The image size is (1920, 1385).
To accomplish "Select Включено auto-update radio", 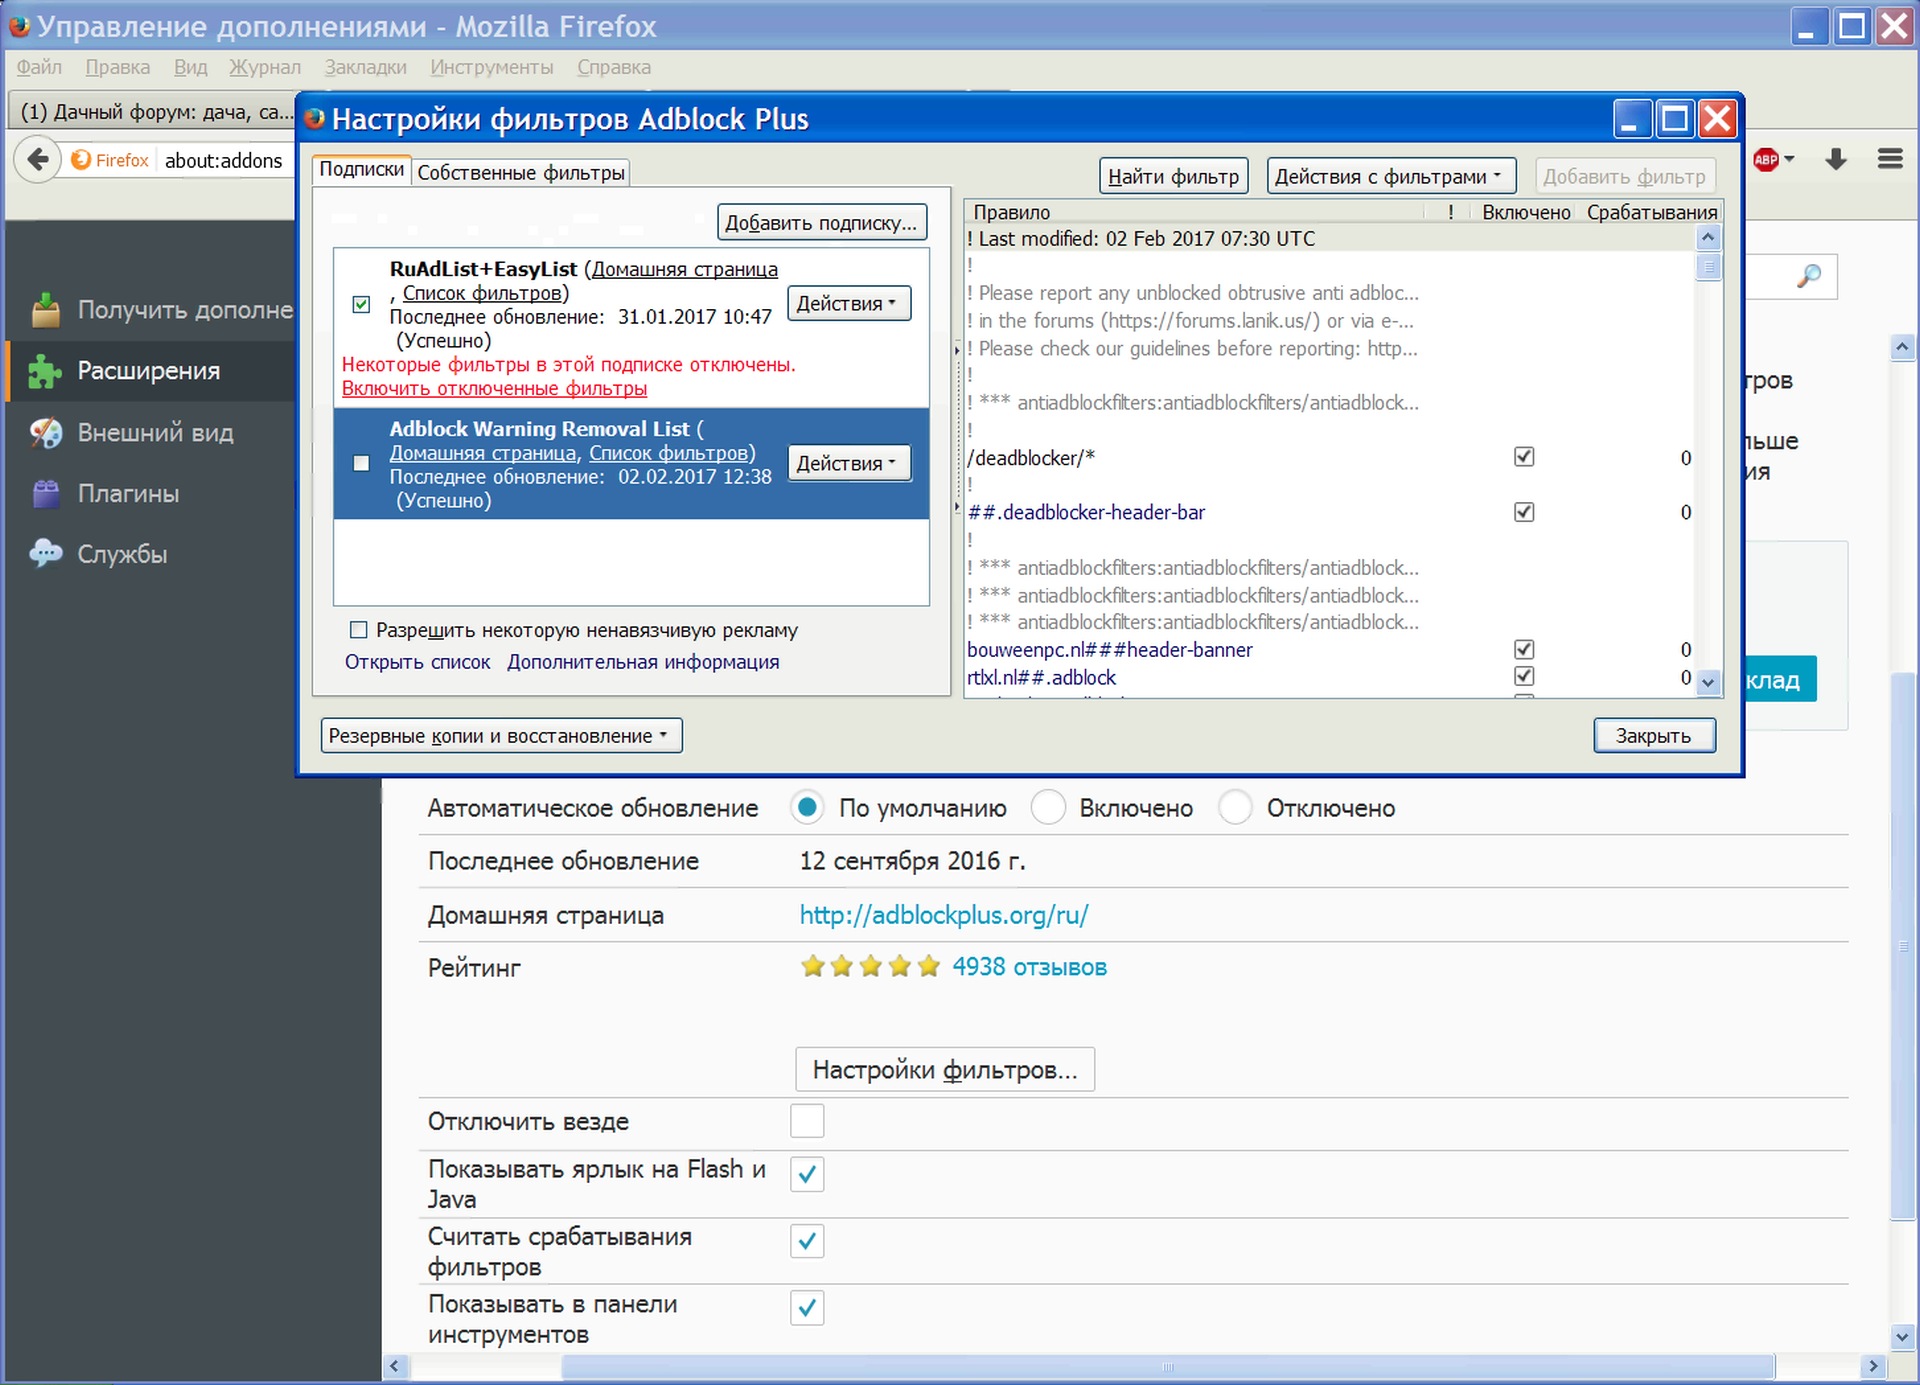I will click(1048, 807).
